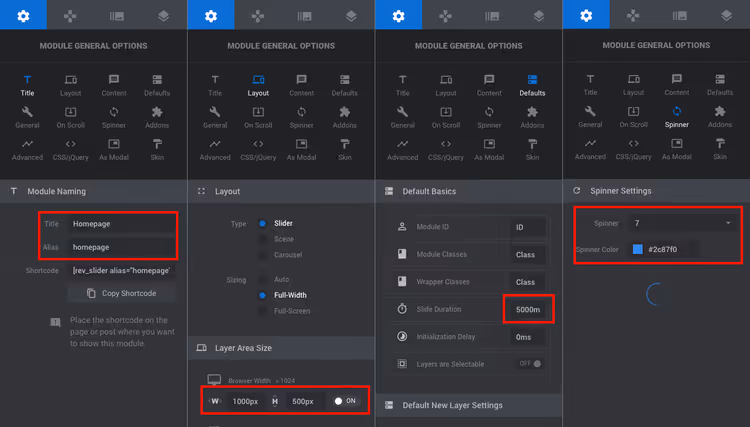Switch to layers tab above Spinner Settings panel
The width and height of the screenshot is (750, 427).
point(727,15)
